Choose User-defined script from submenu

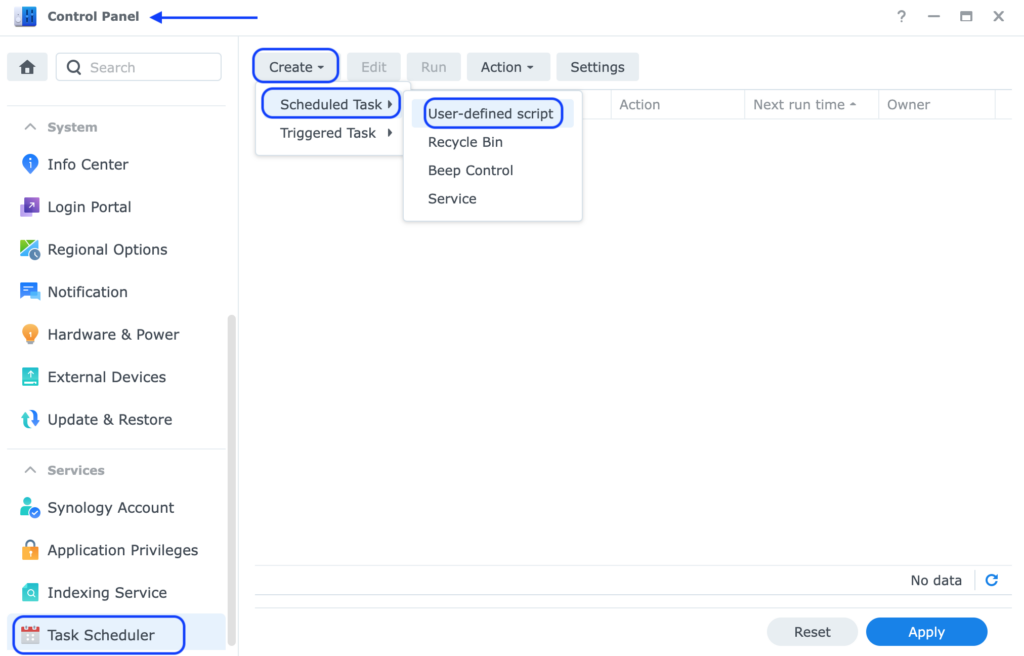491,114
